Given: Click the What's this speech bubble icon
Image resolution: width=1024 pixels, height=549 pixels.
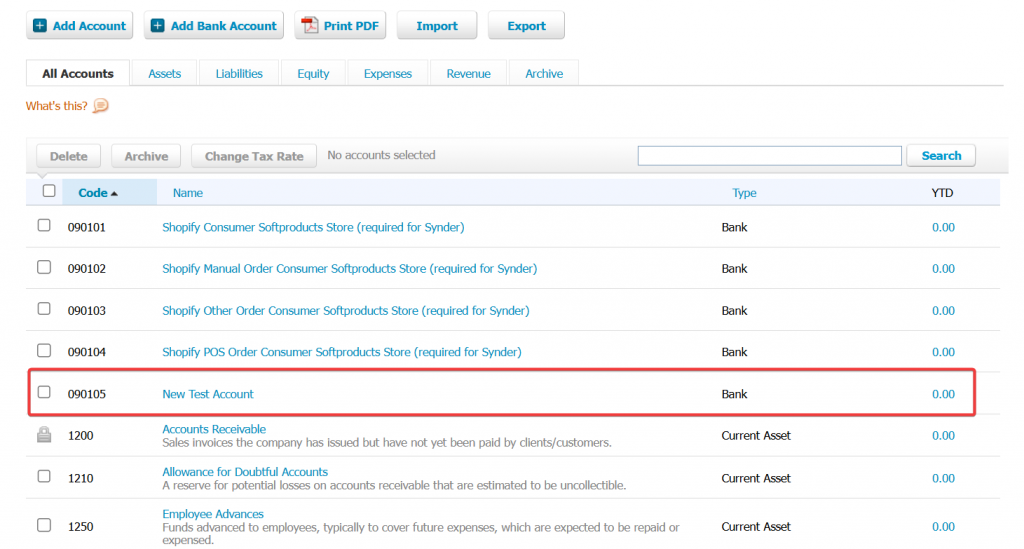Looking at the screenshot, I should 101,106.
